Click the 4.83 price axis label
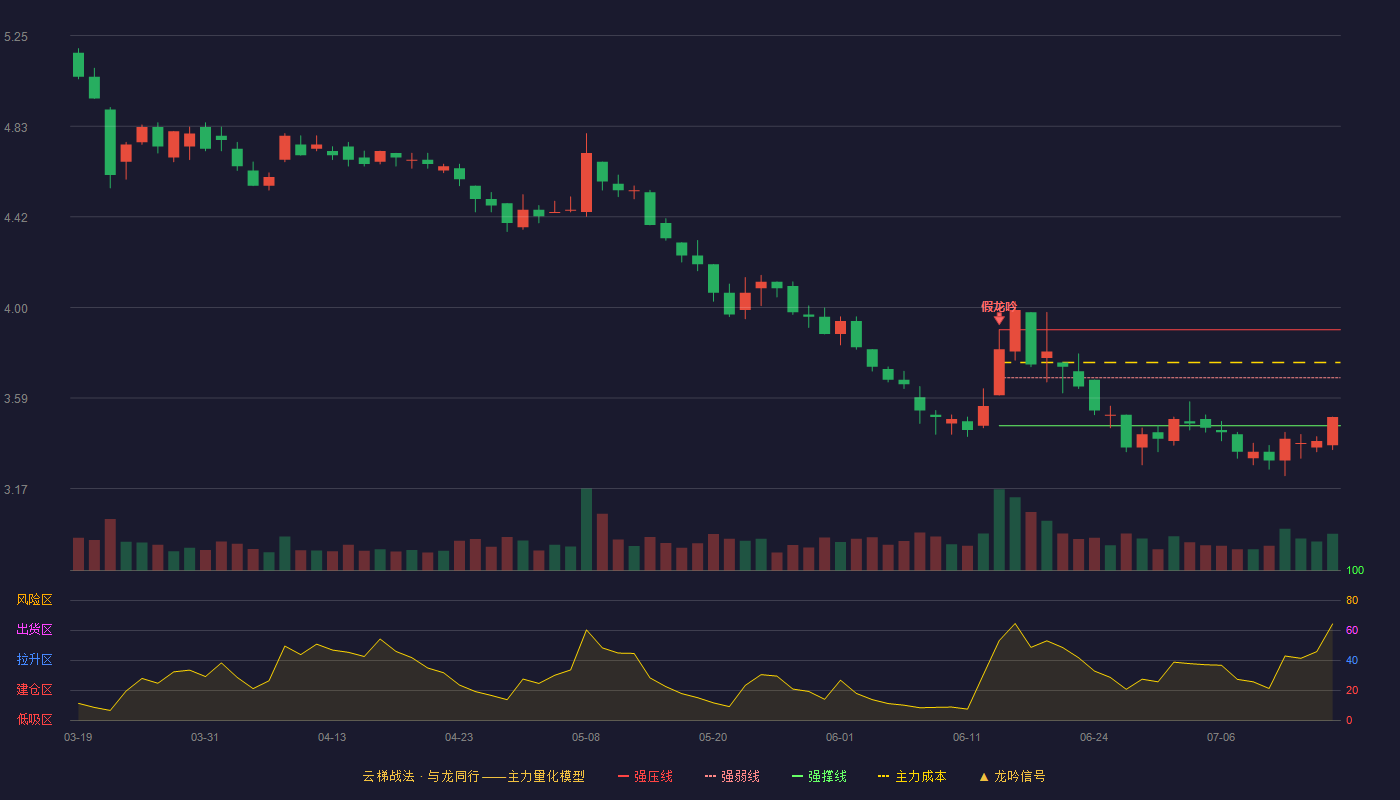 point(16,127)
